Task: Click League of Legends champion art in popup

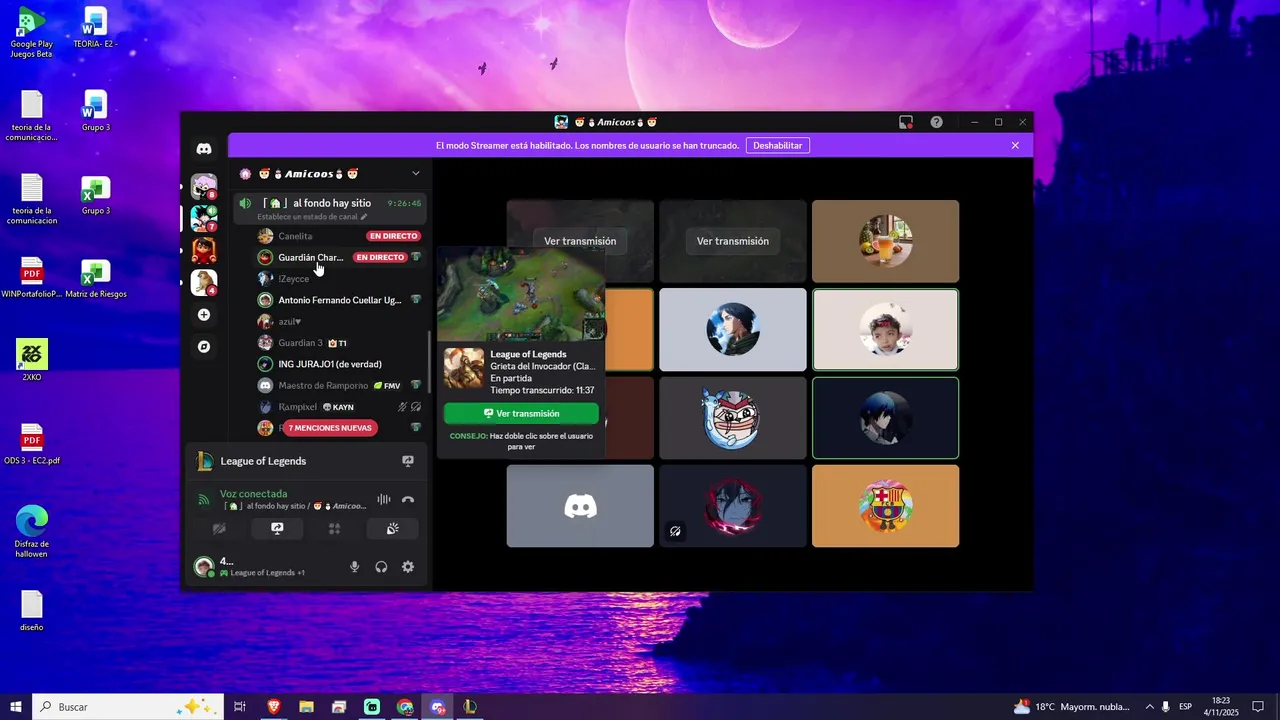Action: (x=463, y=367)
